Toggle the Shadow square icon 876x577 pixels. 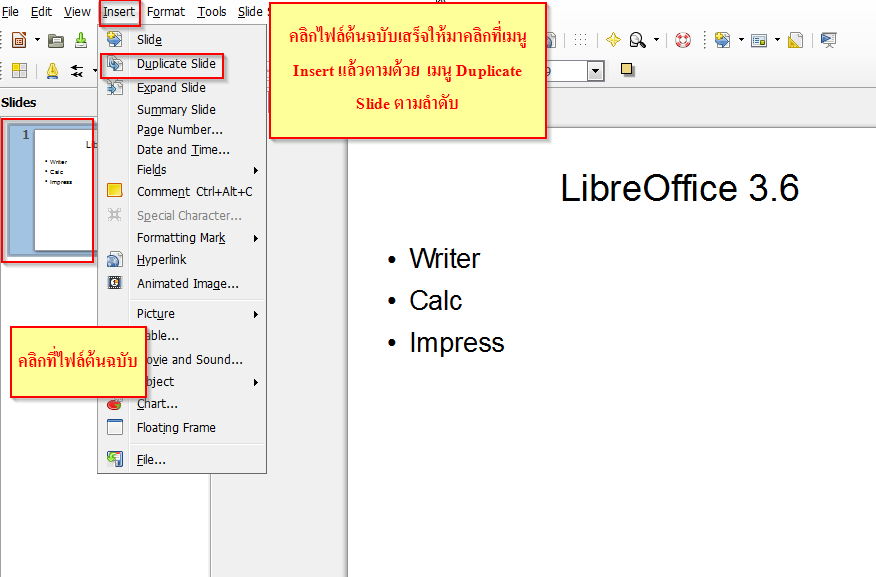pos(627,69)
